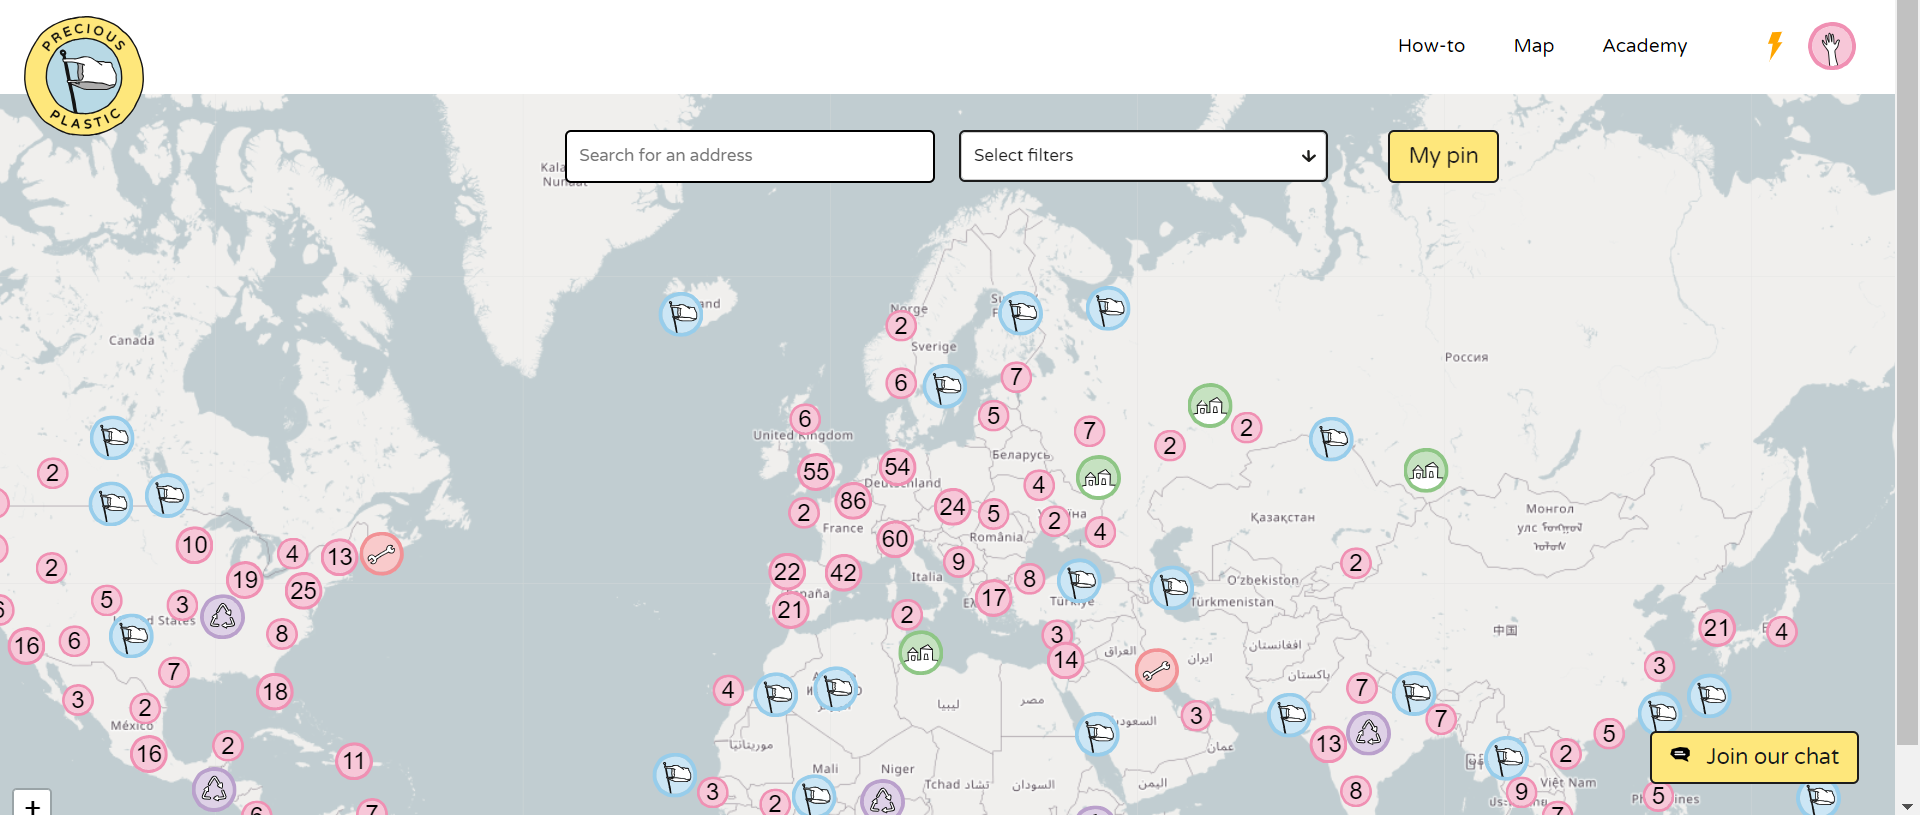Select the flag pin in Turkey
This screenshot has height=815, width=1920.
pos(1079,580)
